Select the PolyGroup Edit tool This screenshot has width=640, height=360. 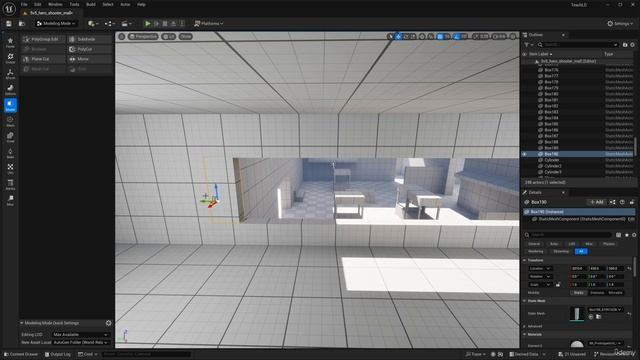(43, 39)
